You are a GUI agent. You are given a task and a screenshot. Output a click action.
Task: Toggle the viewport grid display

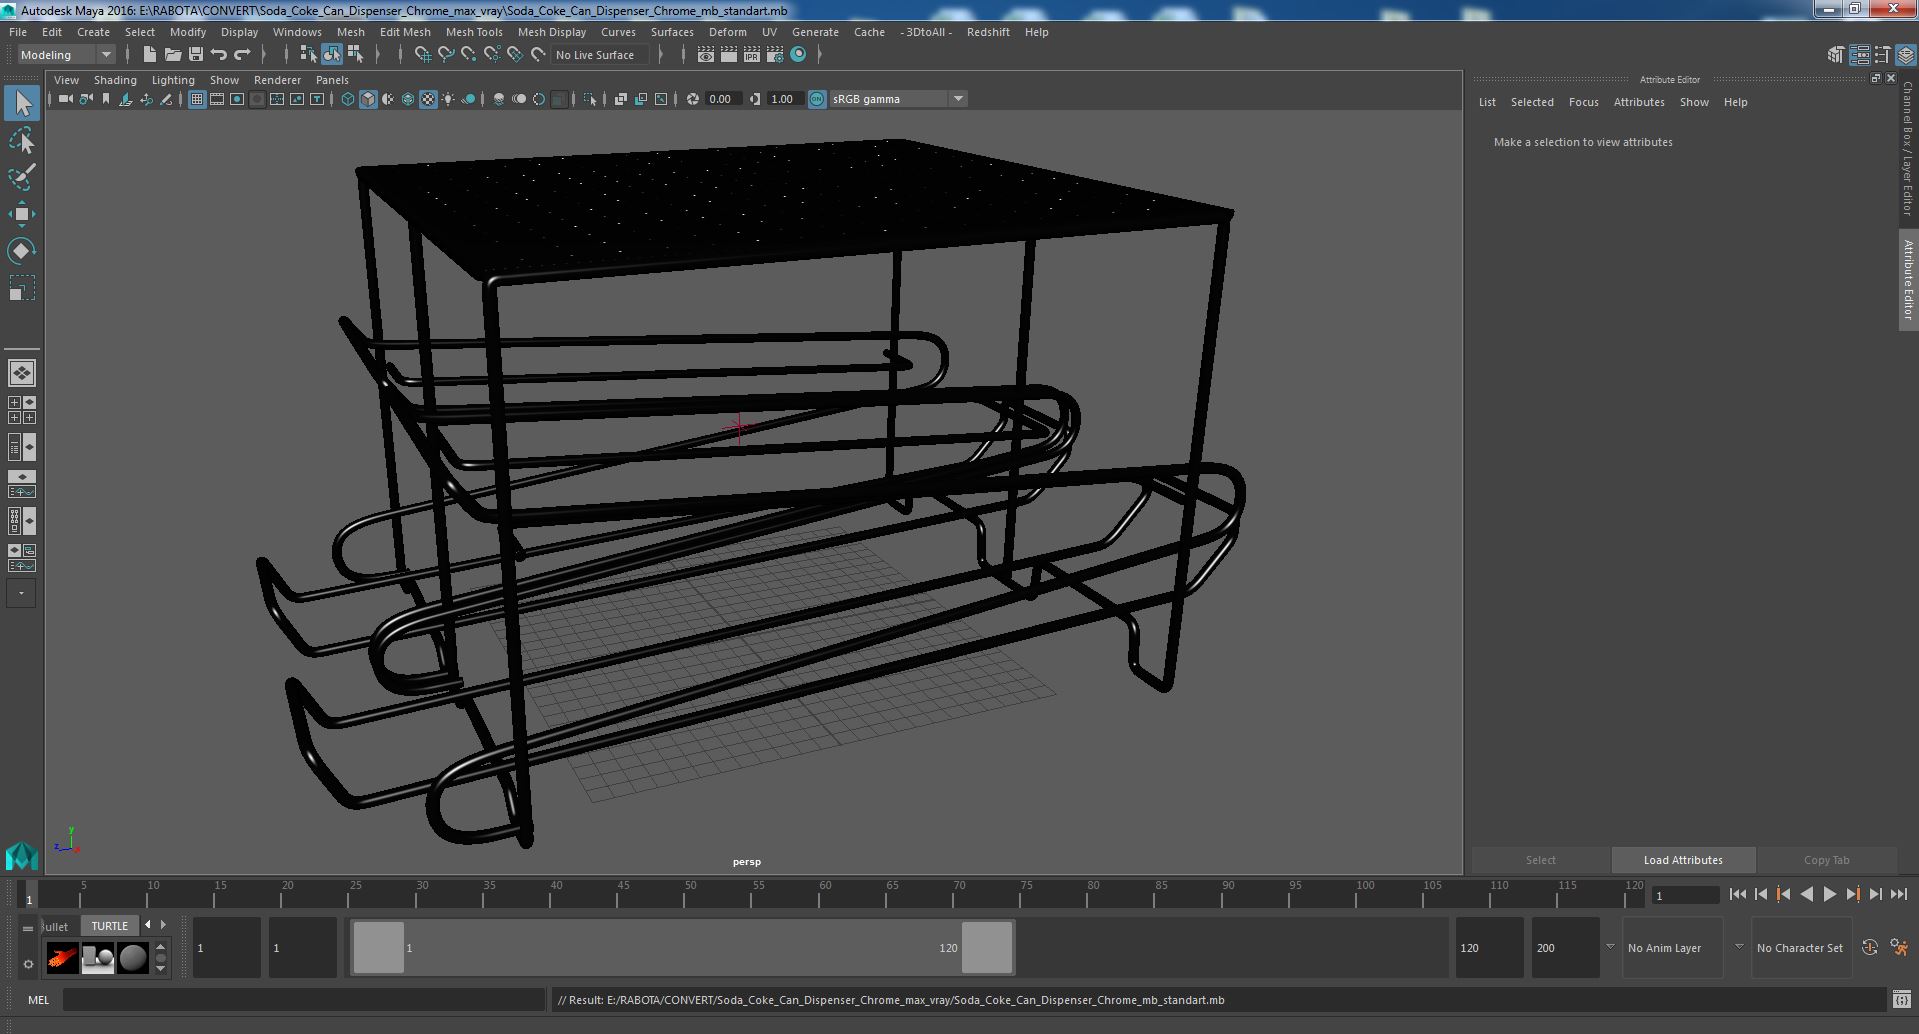coord(197,99)
